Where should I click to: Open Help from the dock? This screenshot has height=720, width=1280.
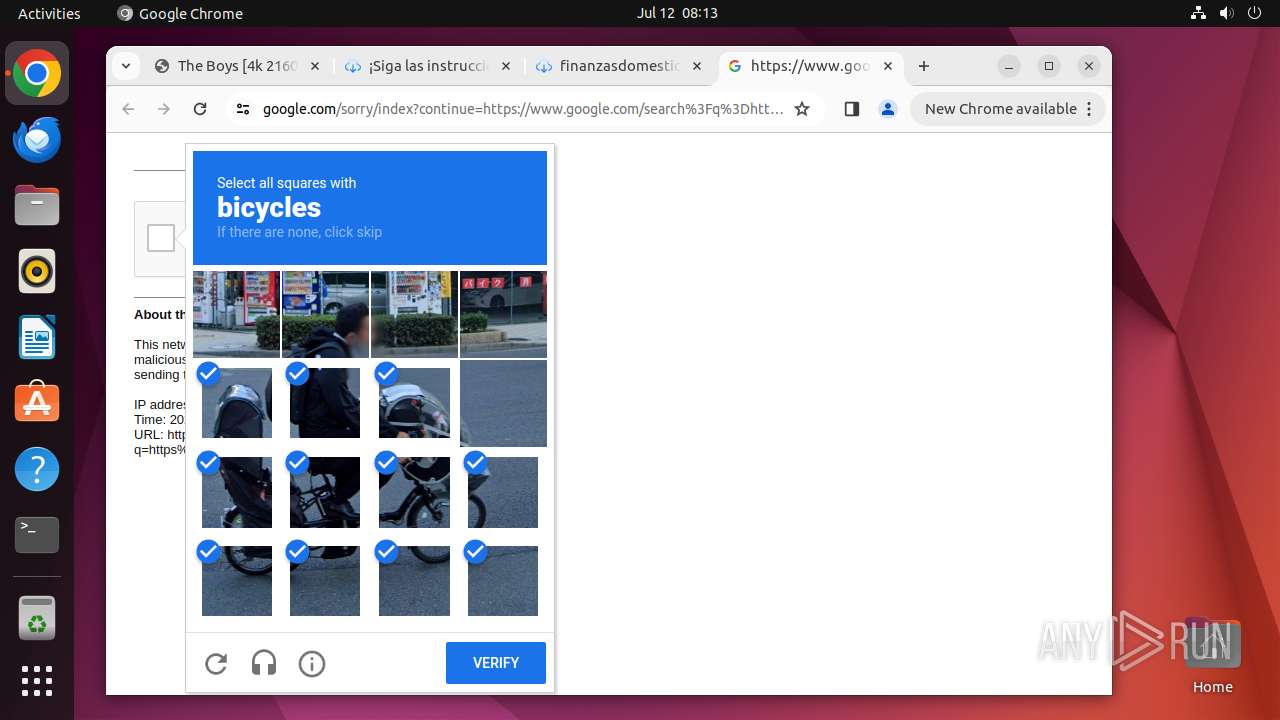pyautogui.click(x=37, y=469)
